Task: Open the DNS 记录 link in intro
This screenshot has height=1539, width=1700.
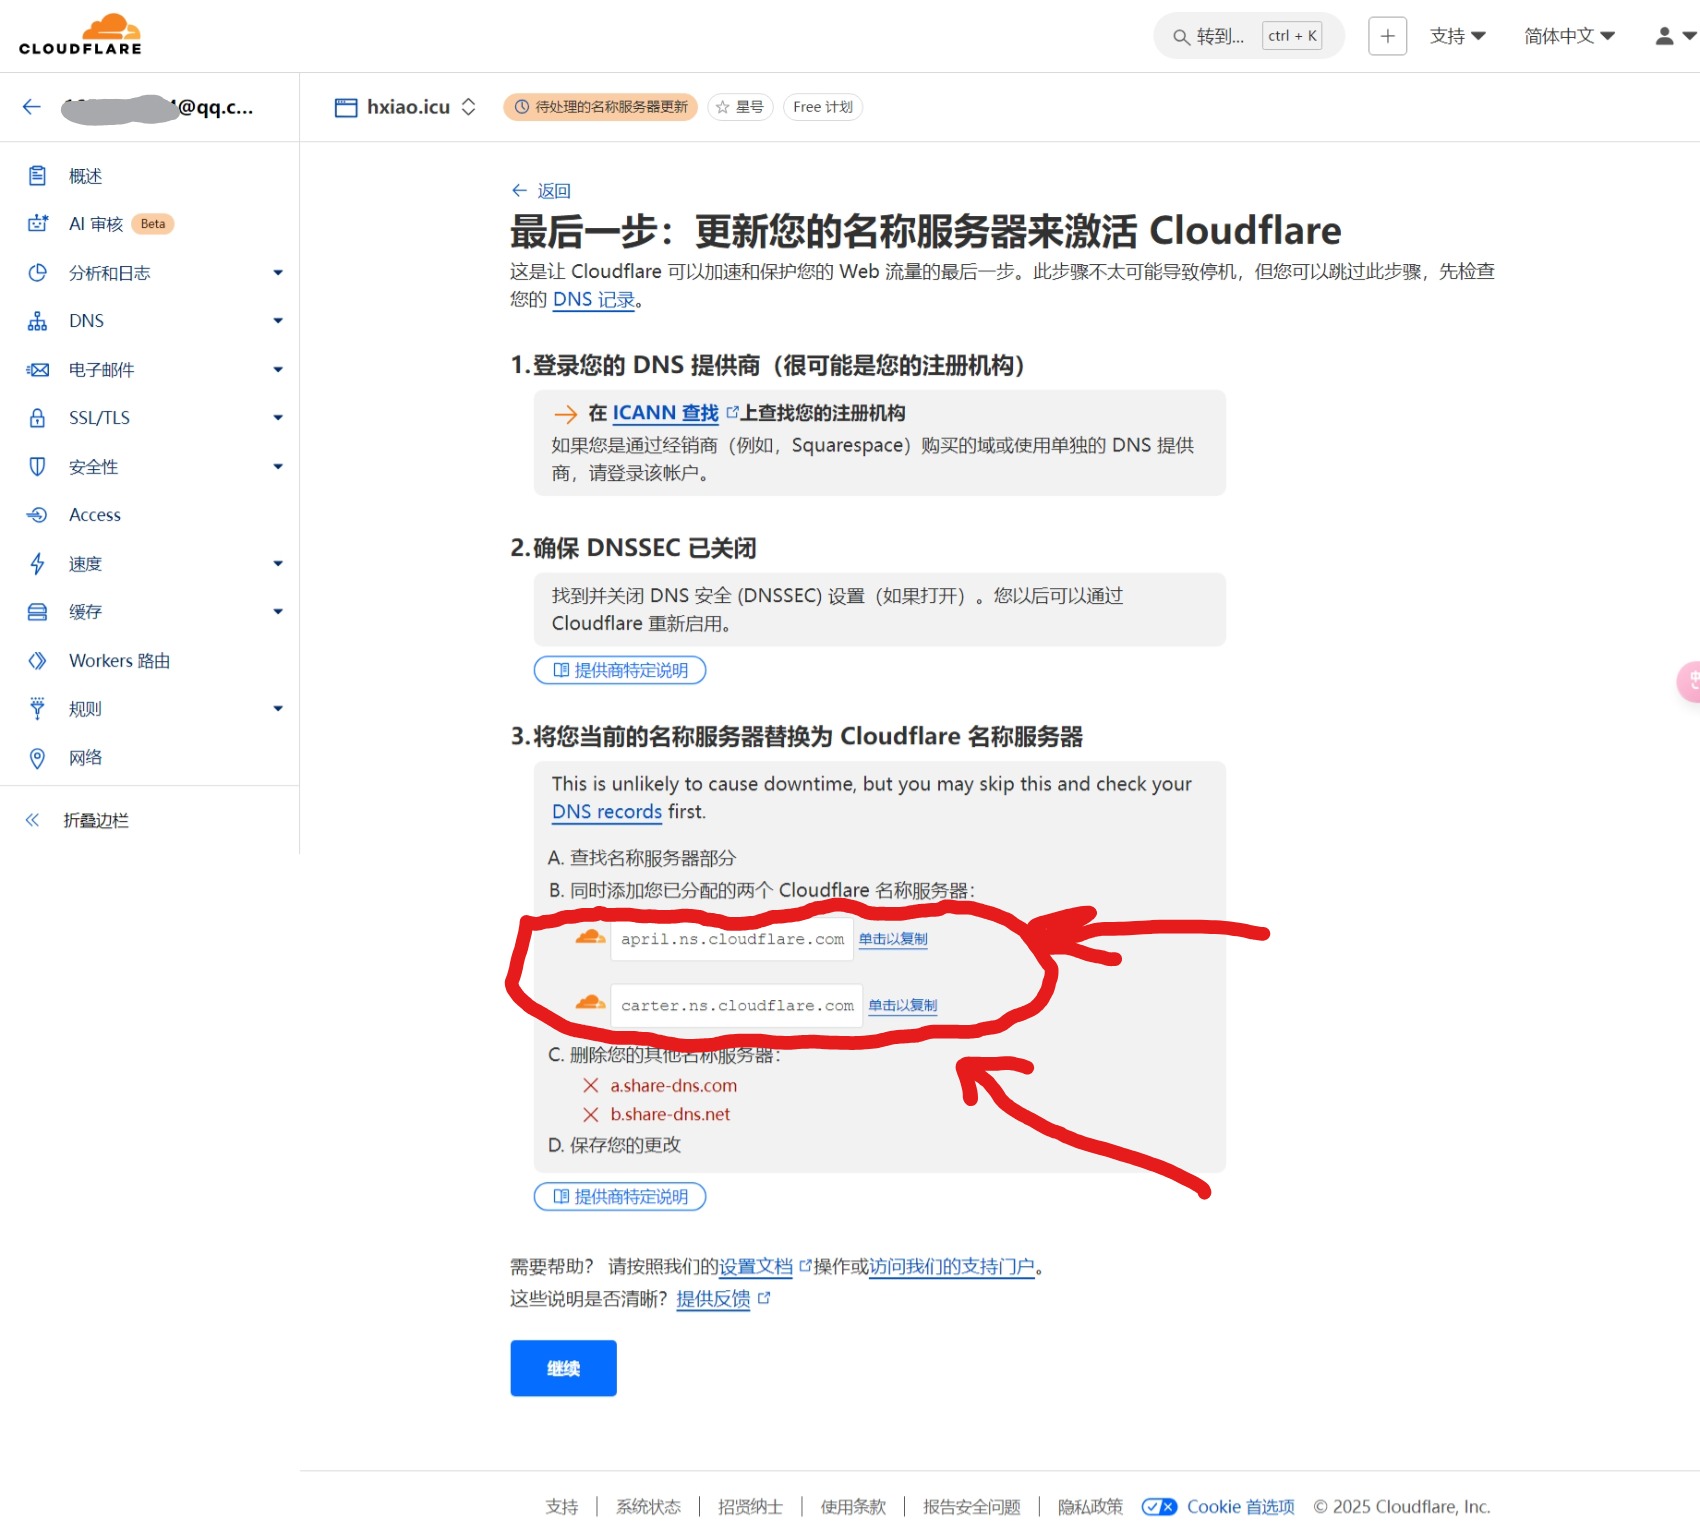Action: tap(594, 300)
